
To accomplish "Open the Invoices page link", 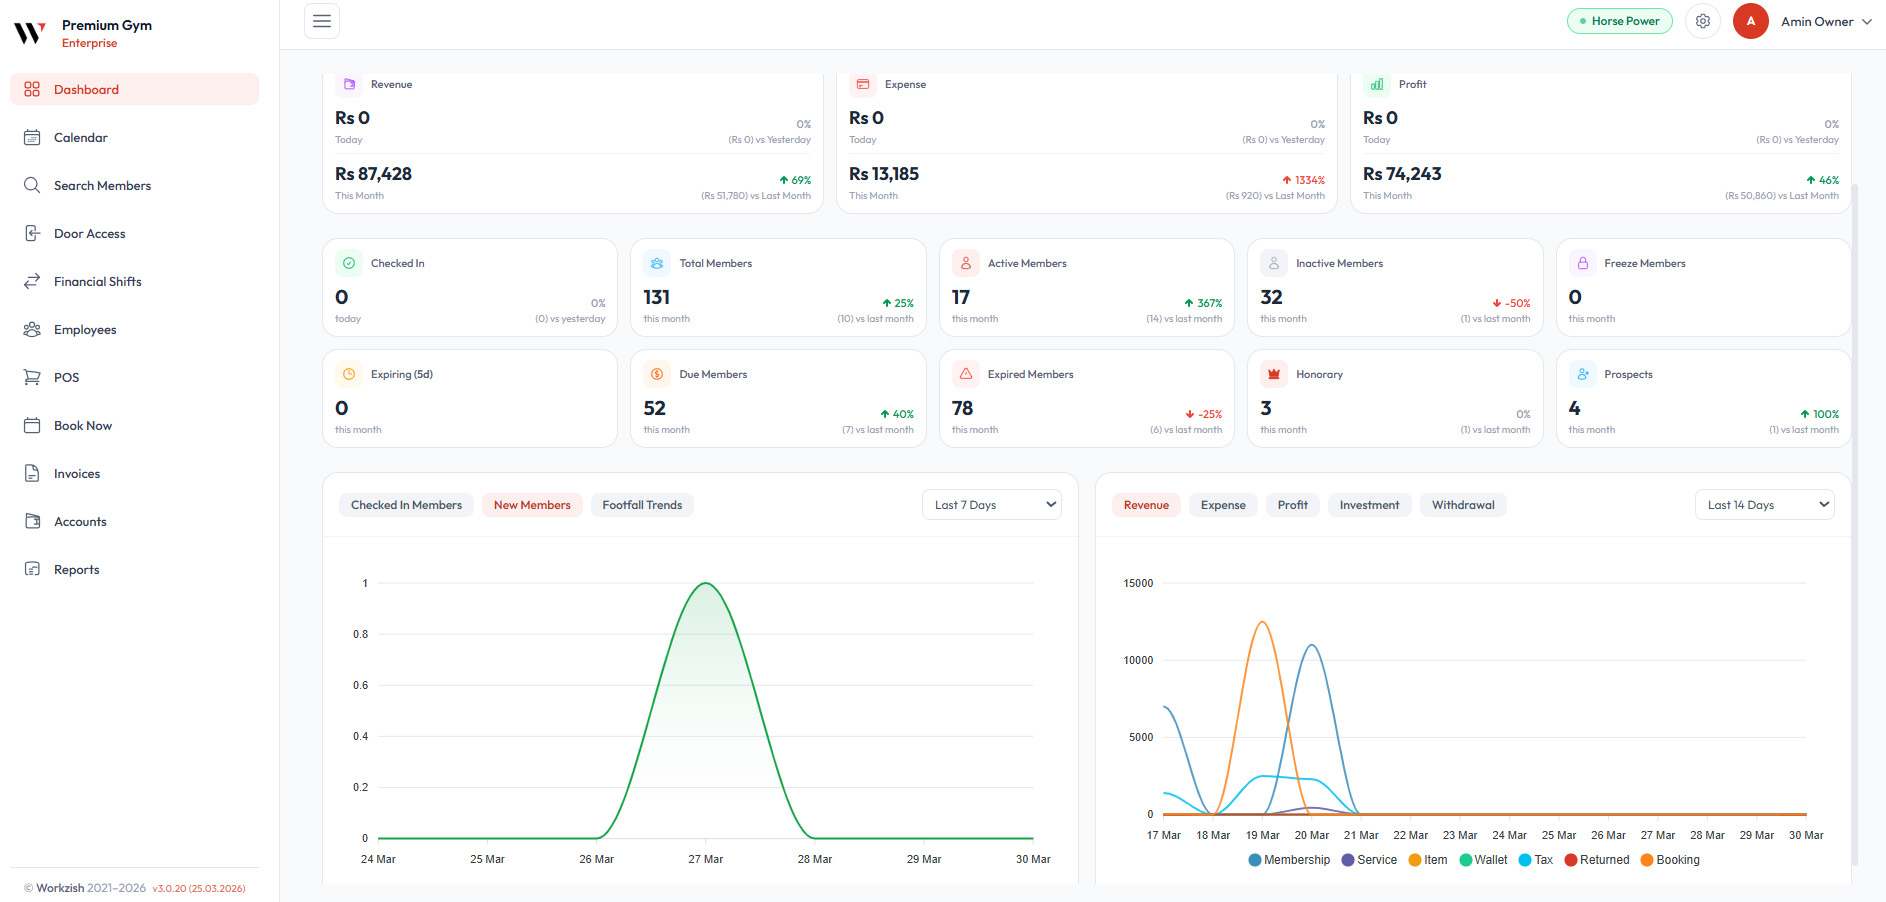I will point(134,473).
